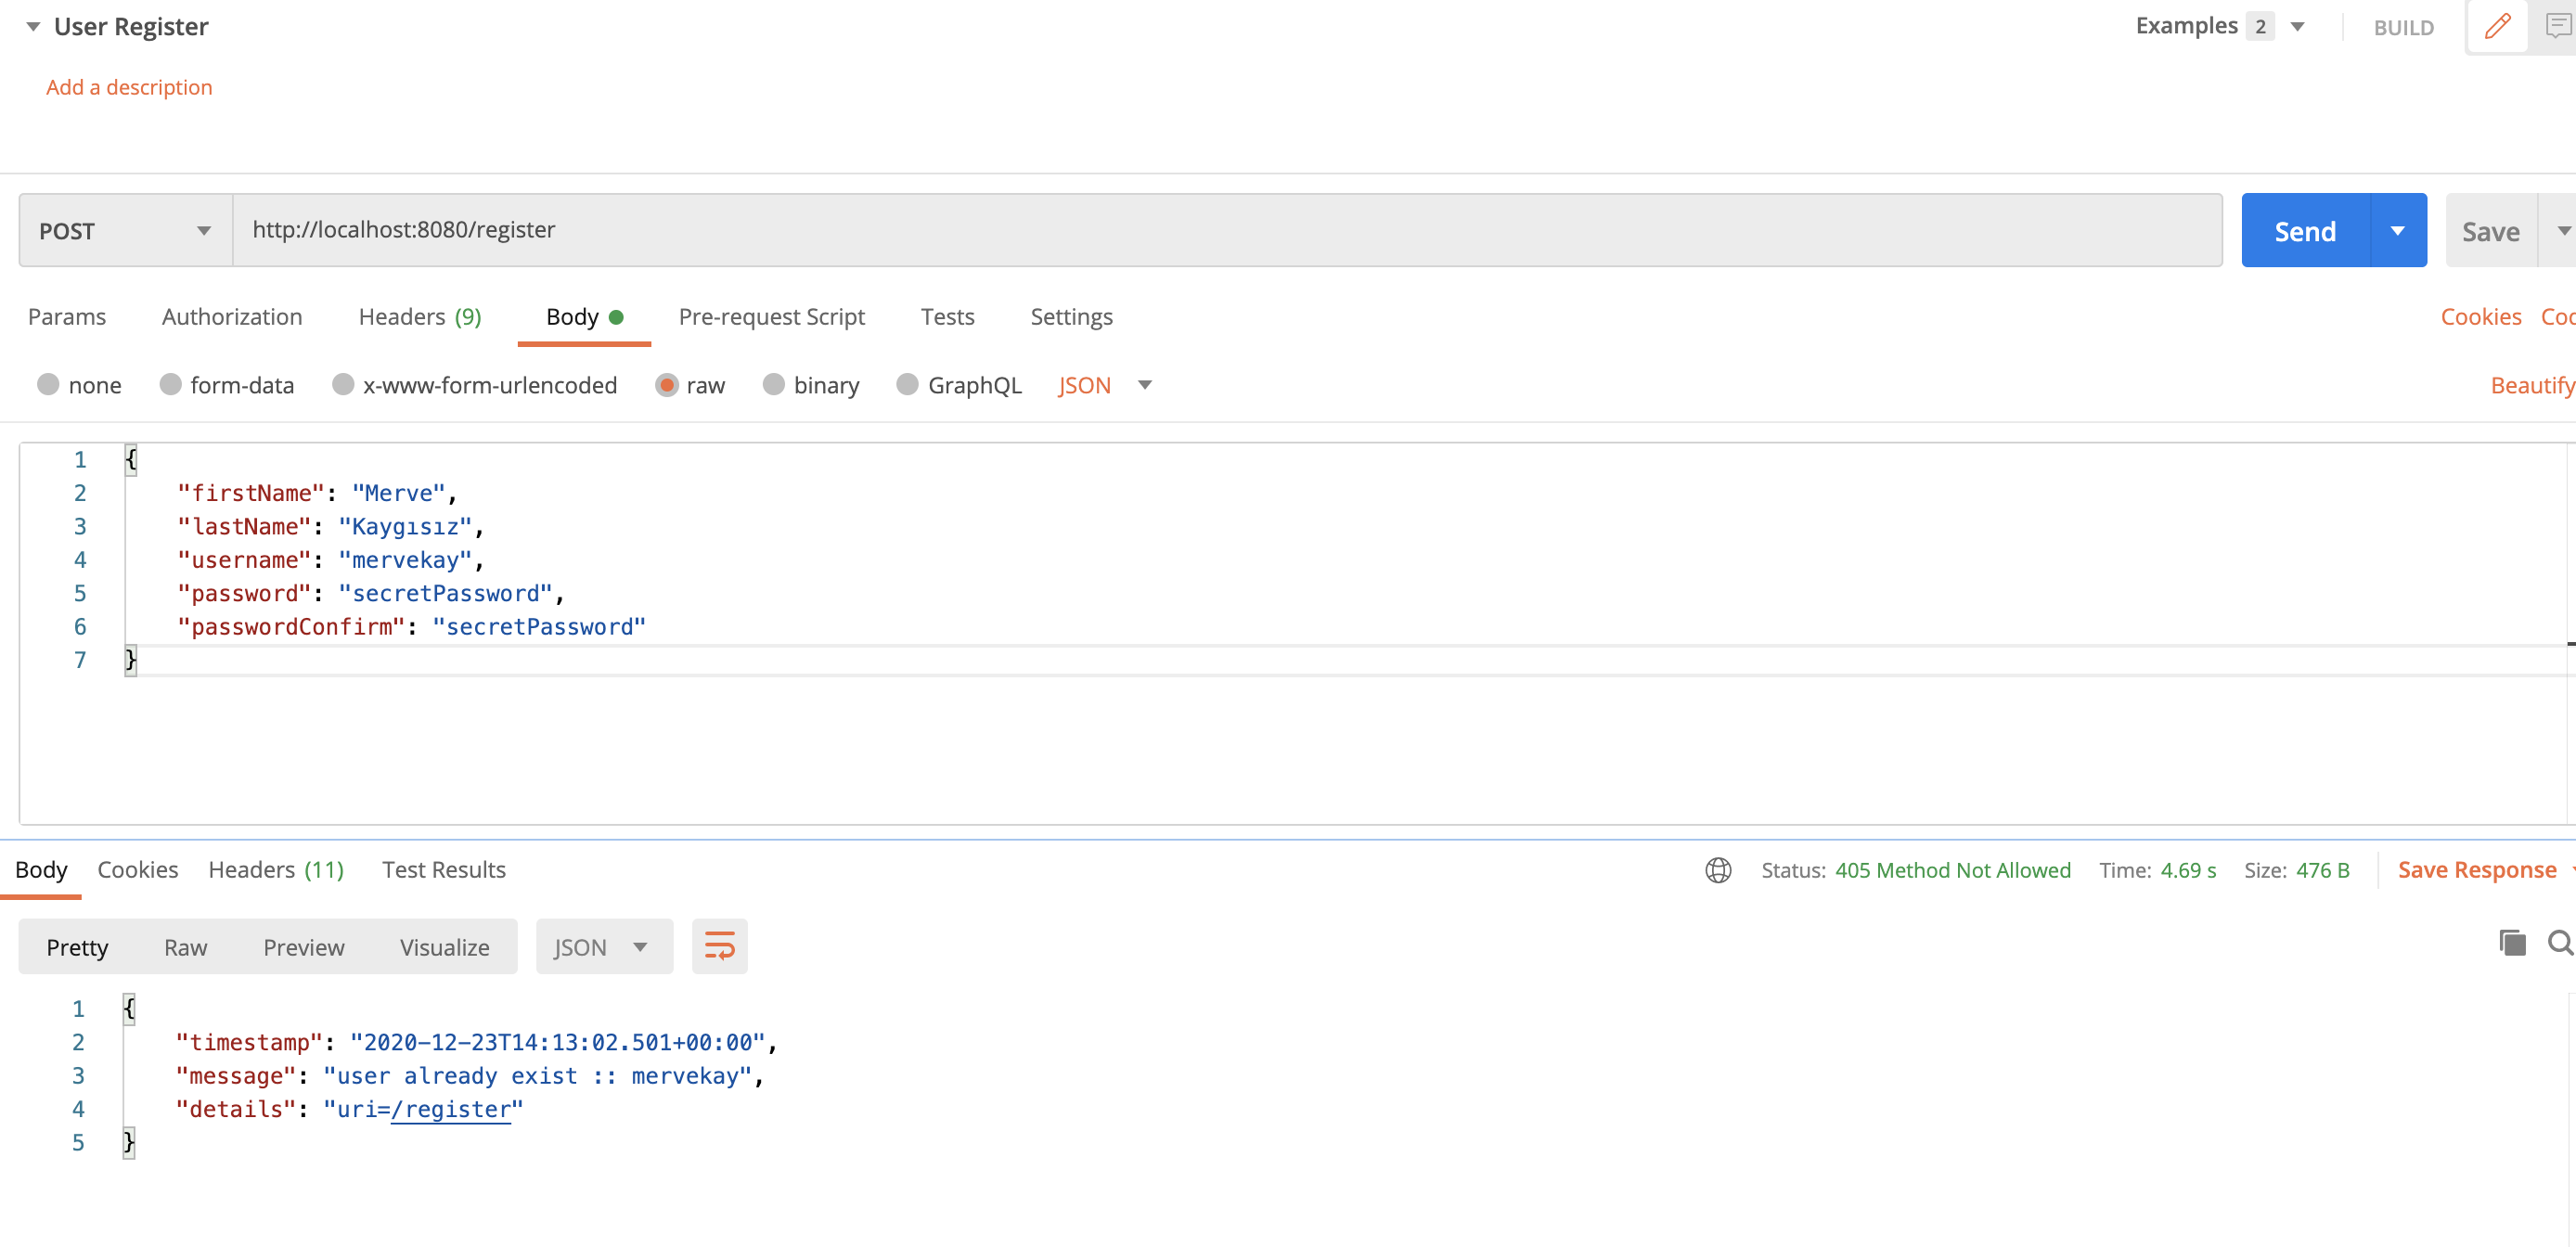Select the Preview response view
This screenshot has height=1247, width=2576.
(x=303, y=946)
